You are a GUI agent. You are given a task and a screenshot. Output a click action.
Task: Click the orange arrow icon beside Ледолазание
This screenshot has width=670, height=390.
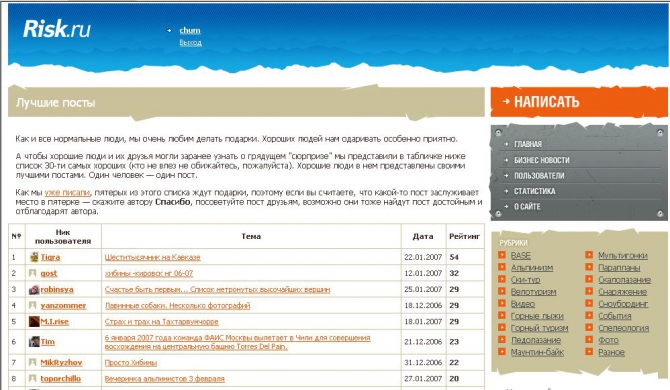pos(502,340)
